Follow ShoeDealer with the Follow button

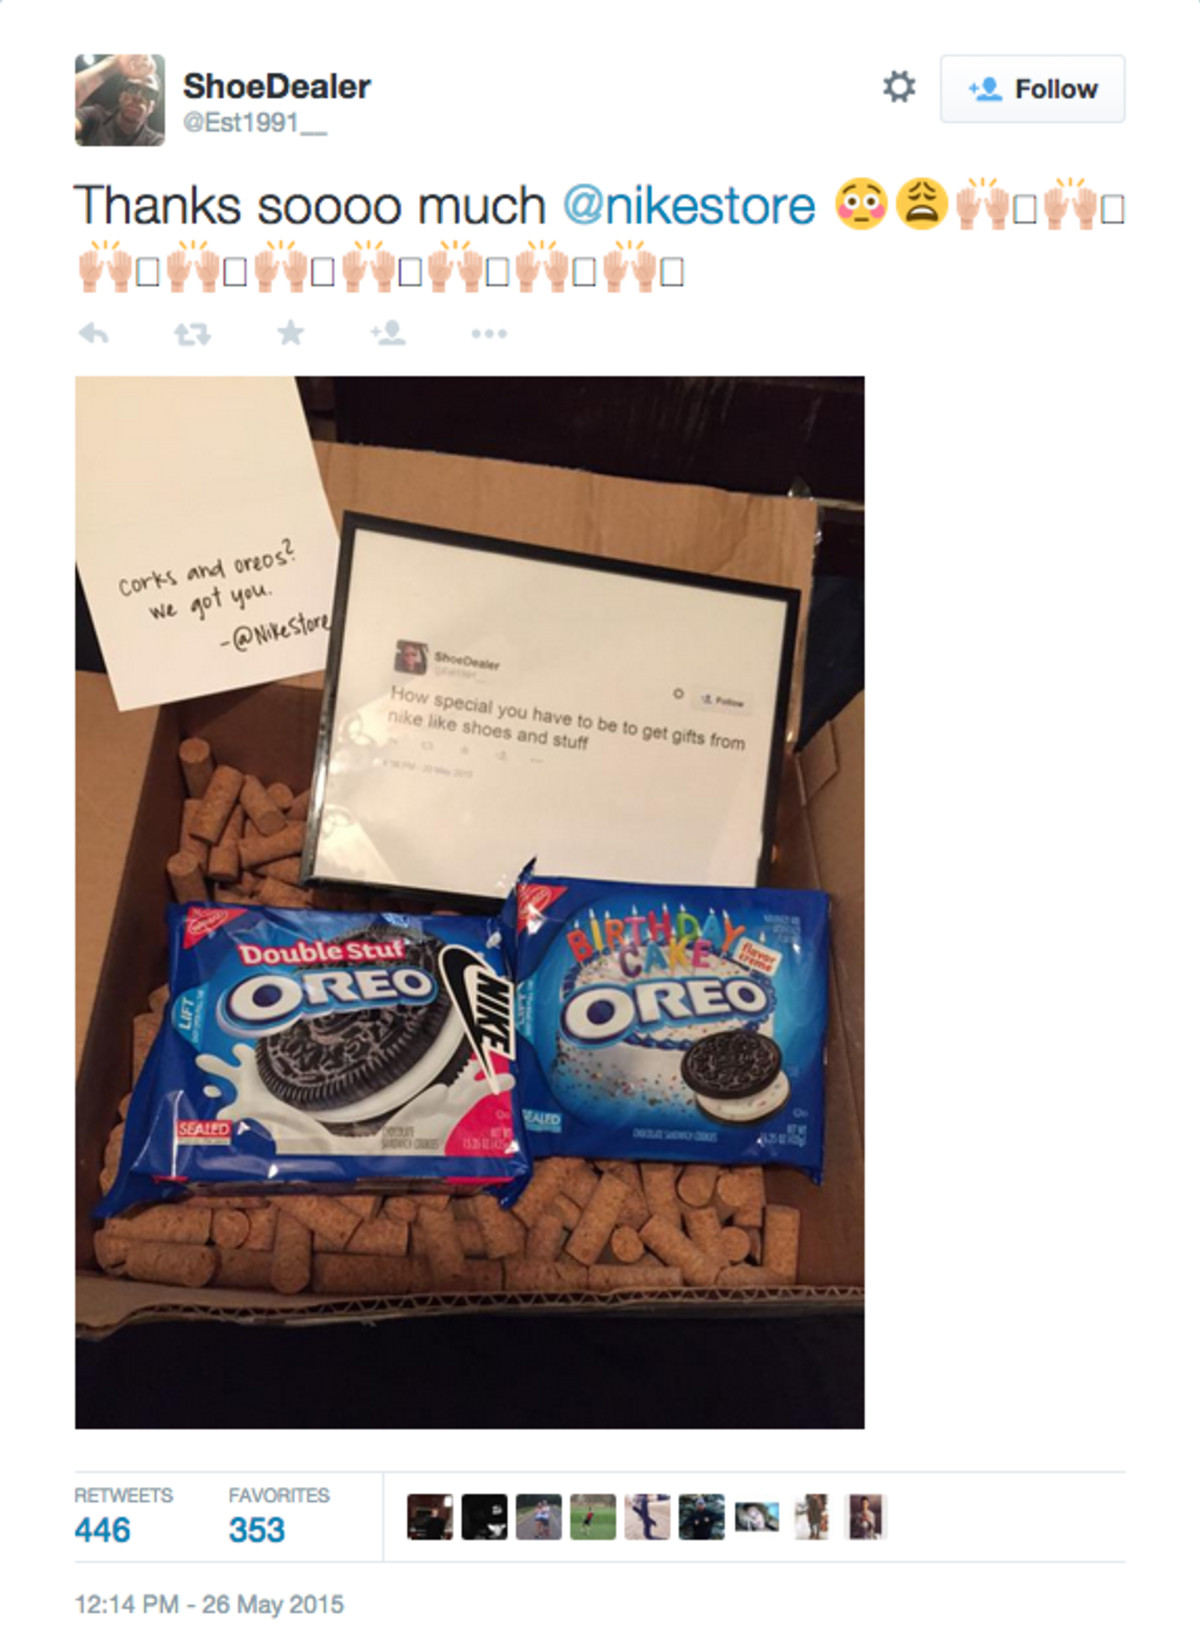[x=1032, y=89]
